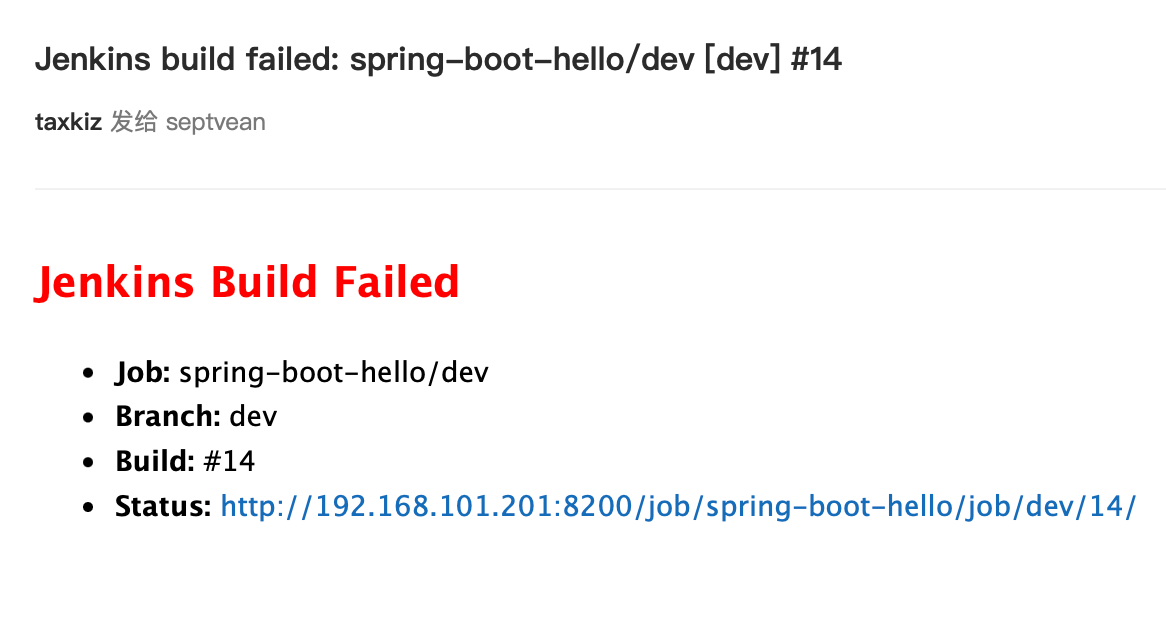
Task: Click the bold Branch: label
Action: [x=167, y=416]
